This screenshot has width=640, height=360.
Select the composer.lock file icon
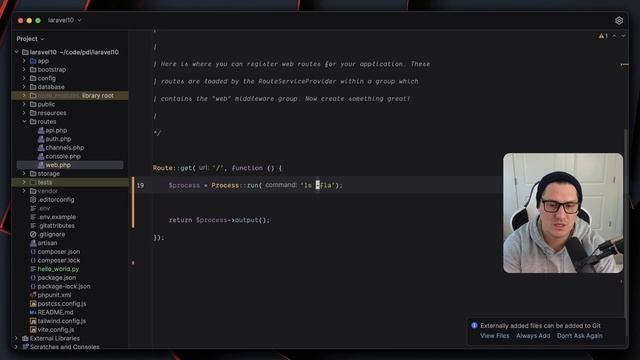pyautogui.click(x=33, y=260)
